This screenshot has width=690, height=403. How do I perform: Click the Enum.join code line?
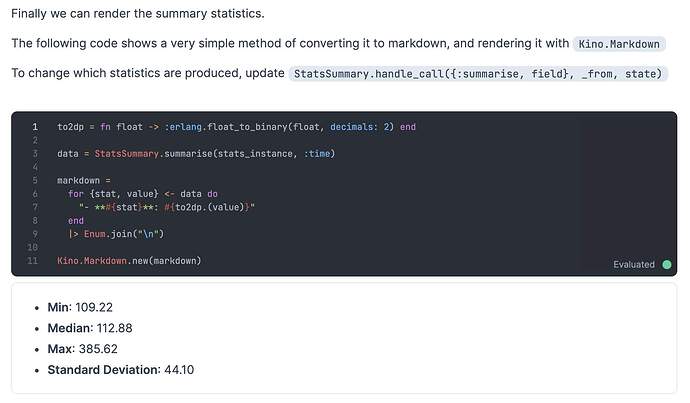click(116, 234)
